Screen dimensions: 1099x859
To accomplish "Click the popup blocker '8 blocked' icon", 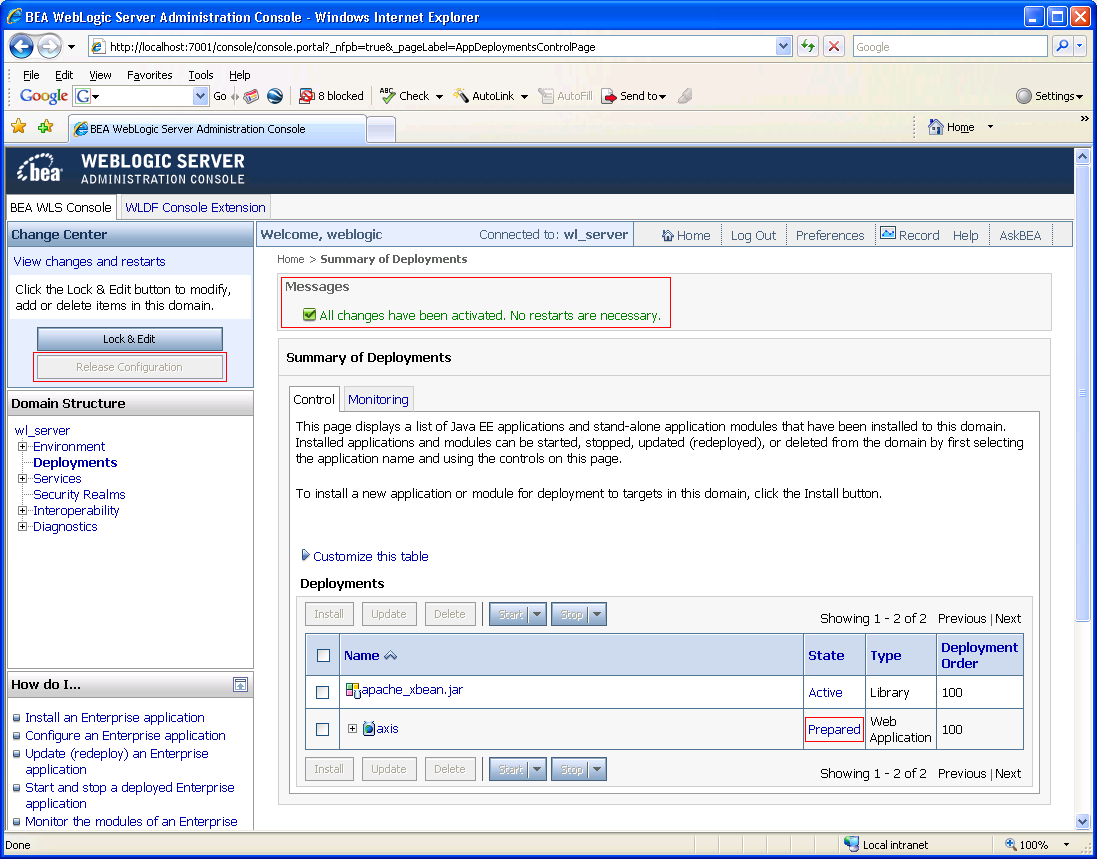I will coord(306,96).
